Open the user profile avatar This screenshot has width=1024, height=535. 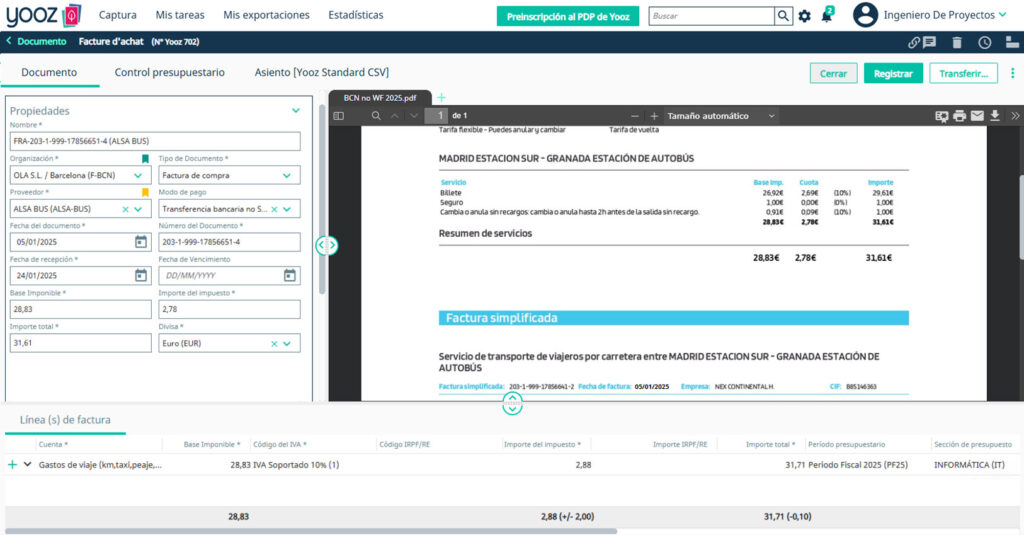click(865, 15)
